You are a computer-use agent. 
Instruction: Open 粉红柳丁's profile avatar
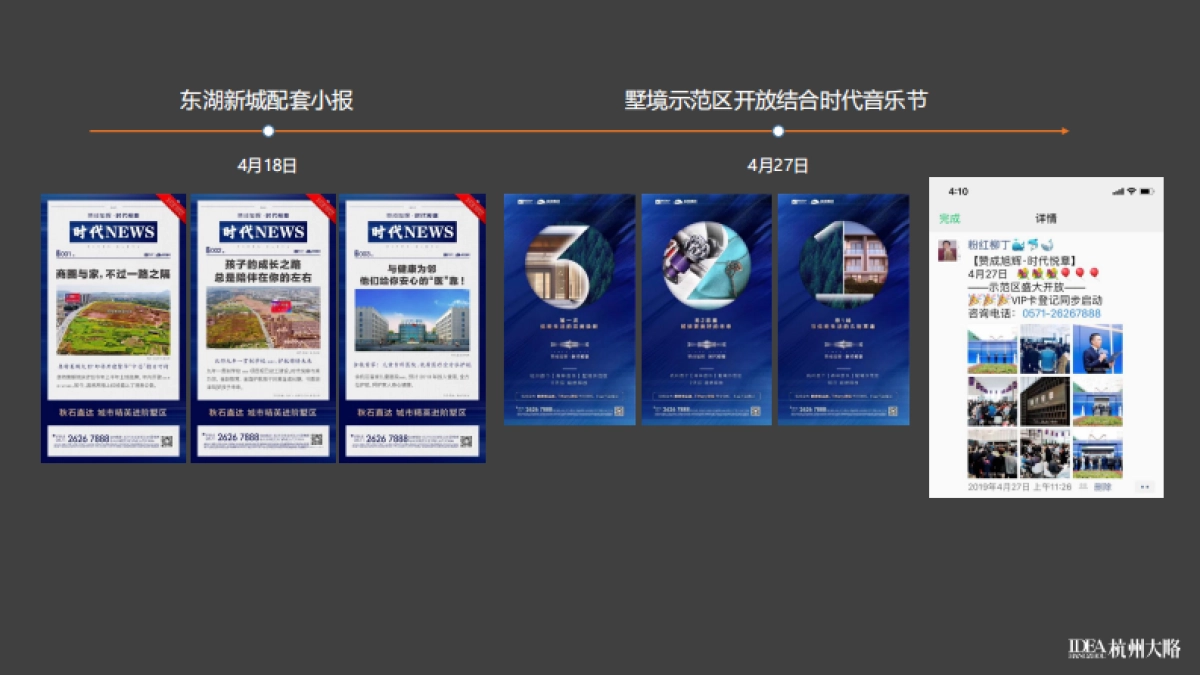[948, 250]
